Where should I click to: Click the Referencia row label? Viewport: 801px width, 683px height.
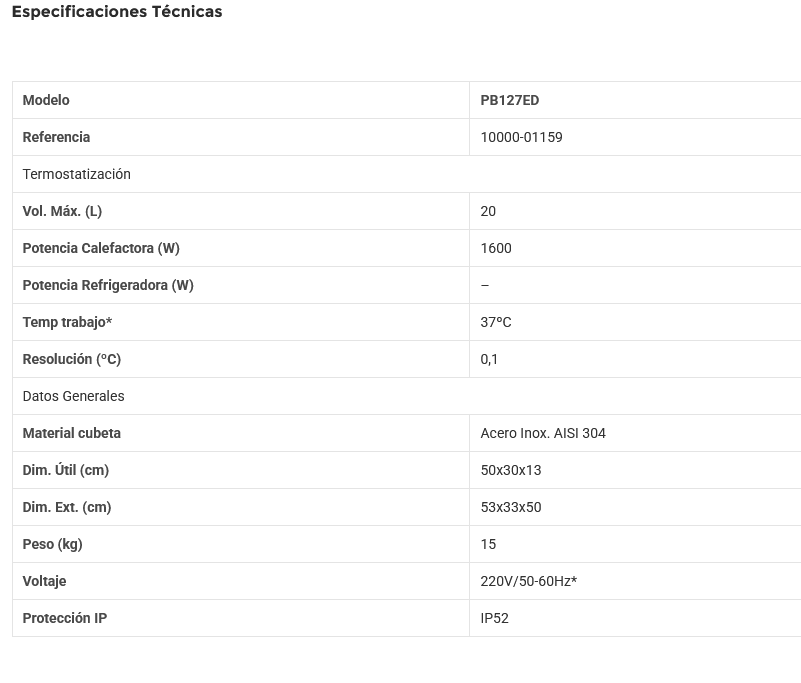(x=56, y=137)
